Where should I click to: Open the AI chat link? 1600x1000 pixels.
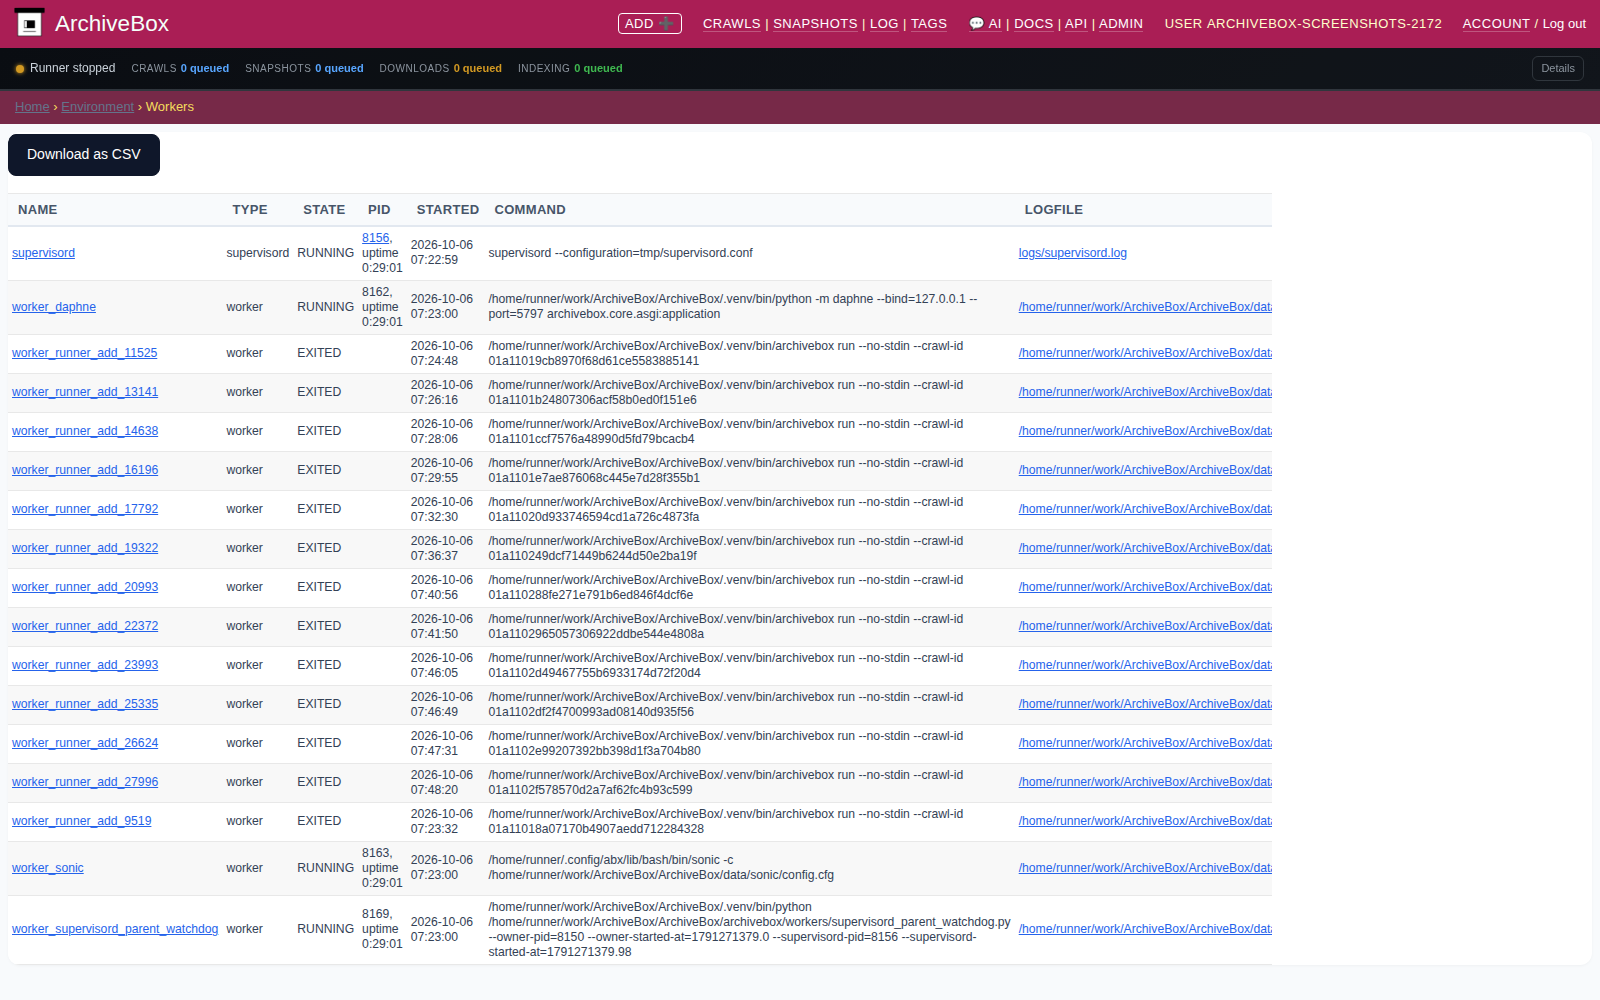[x=985, y=24]
